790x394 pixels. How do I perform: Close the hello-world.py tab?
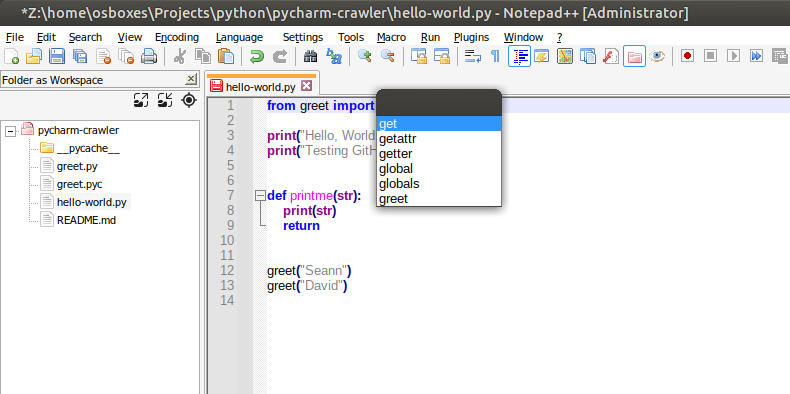tap(306, 86)
